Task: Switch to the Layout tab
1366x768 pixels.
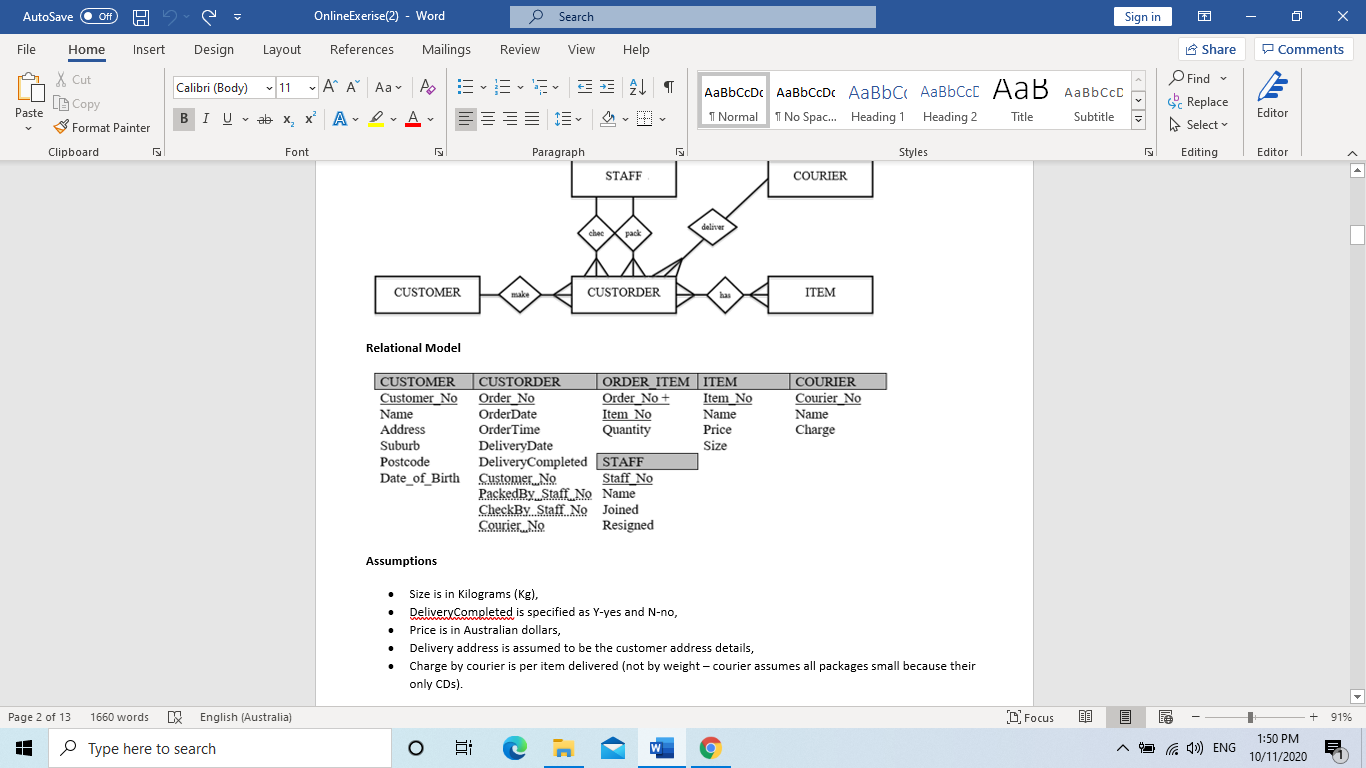Action: pyautogui.click(x=281, y=49)
